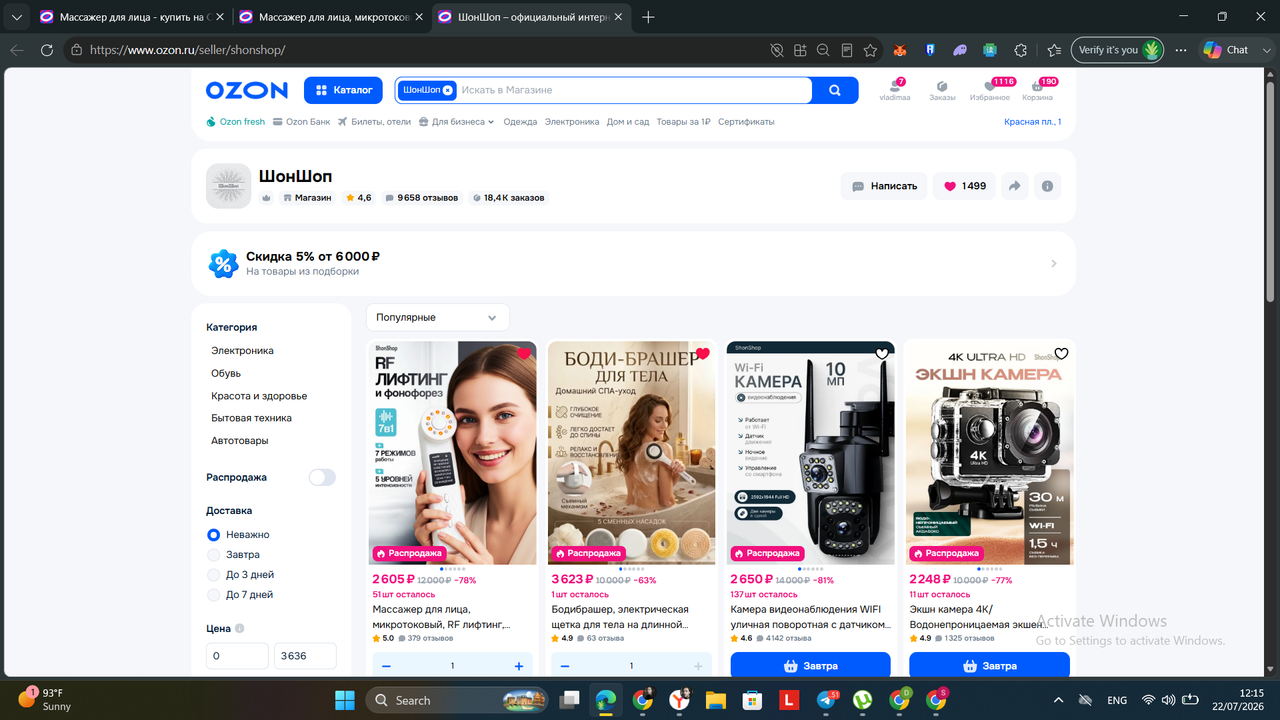This screenshot has height=720, width=1280.
Task: Open browser settings and more menu
Action: point(1181,50)
